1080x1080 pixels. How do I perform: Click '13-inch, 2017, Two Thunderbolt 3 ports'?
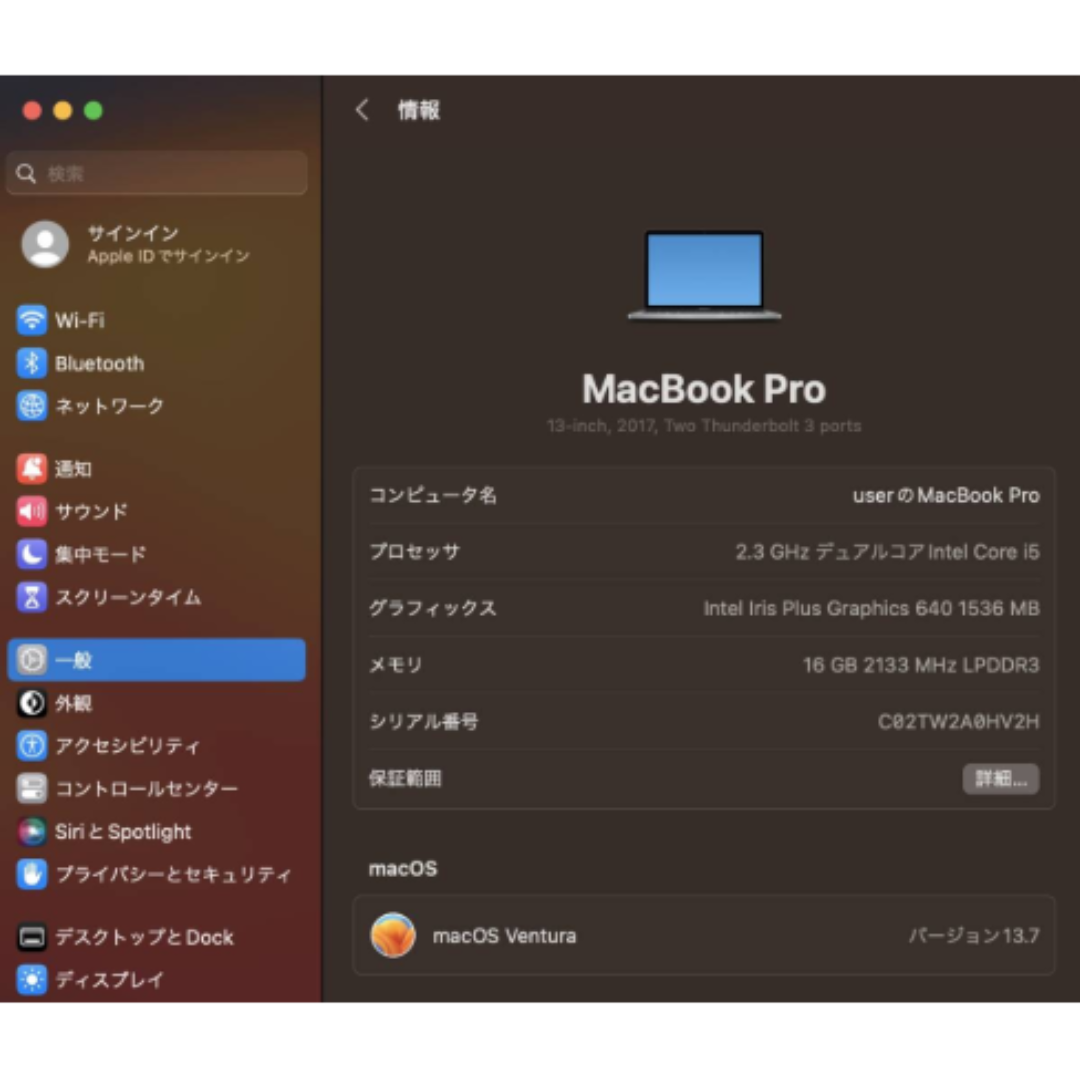click(x=704, y=426)
